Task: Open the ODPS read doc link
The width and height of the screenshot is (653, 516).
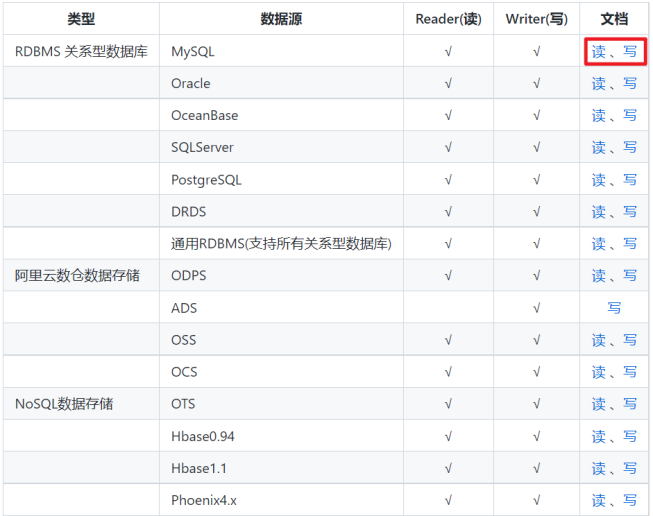Action: tap(599, 276)
